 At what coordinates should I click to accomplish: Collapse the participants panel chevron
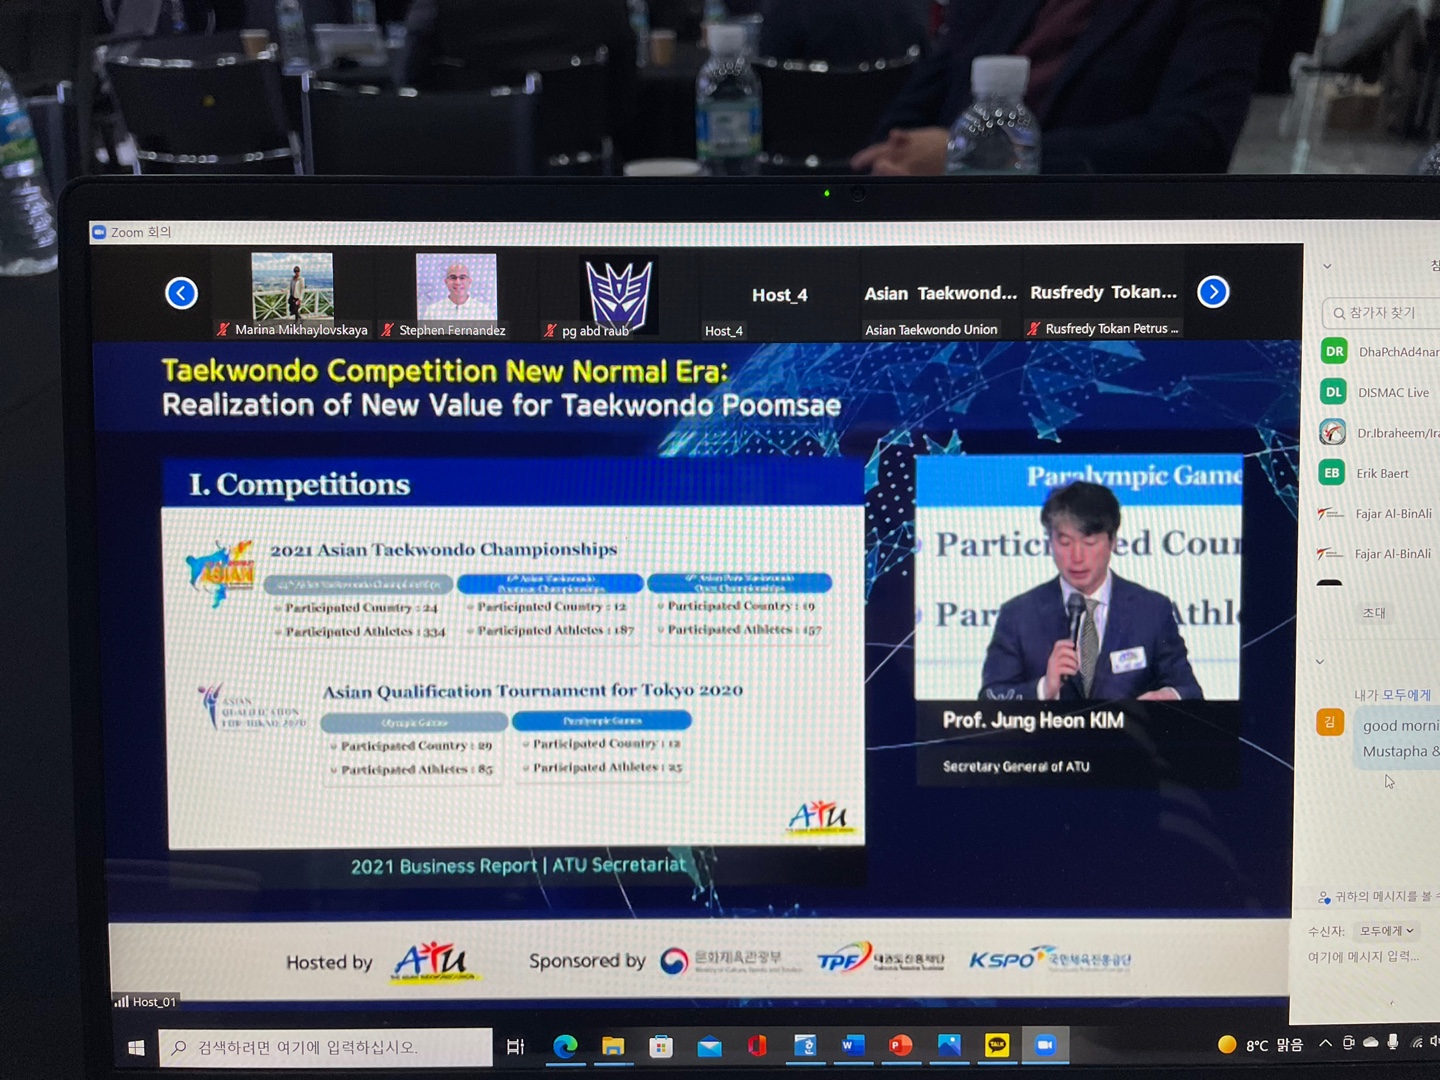pos(1327,266)
